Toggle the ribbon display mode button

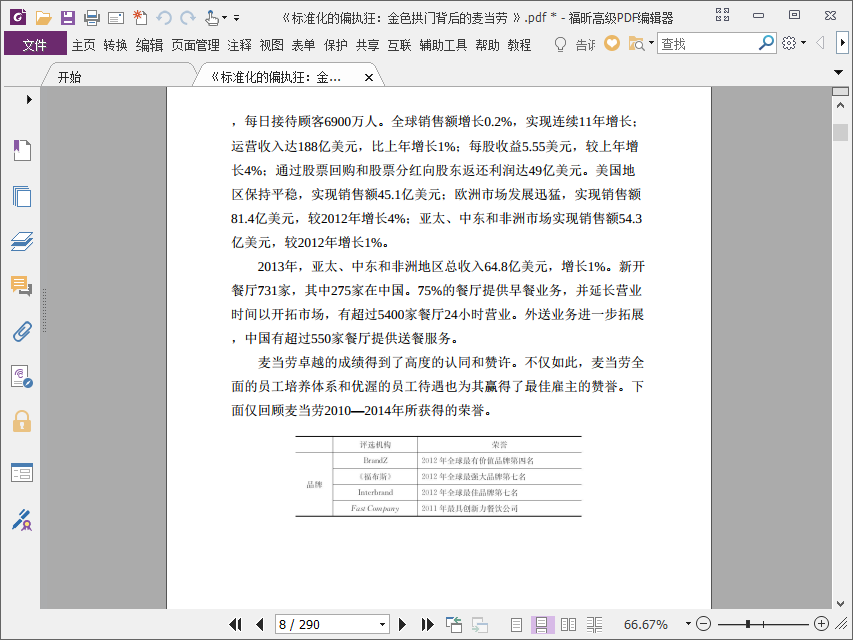click(722, 15)
